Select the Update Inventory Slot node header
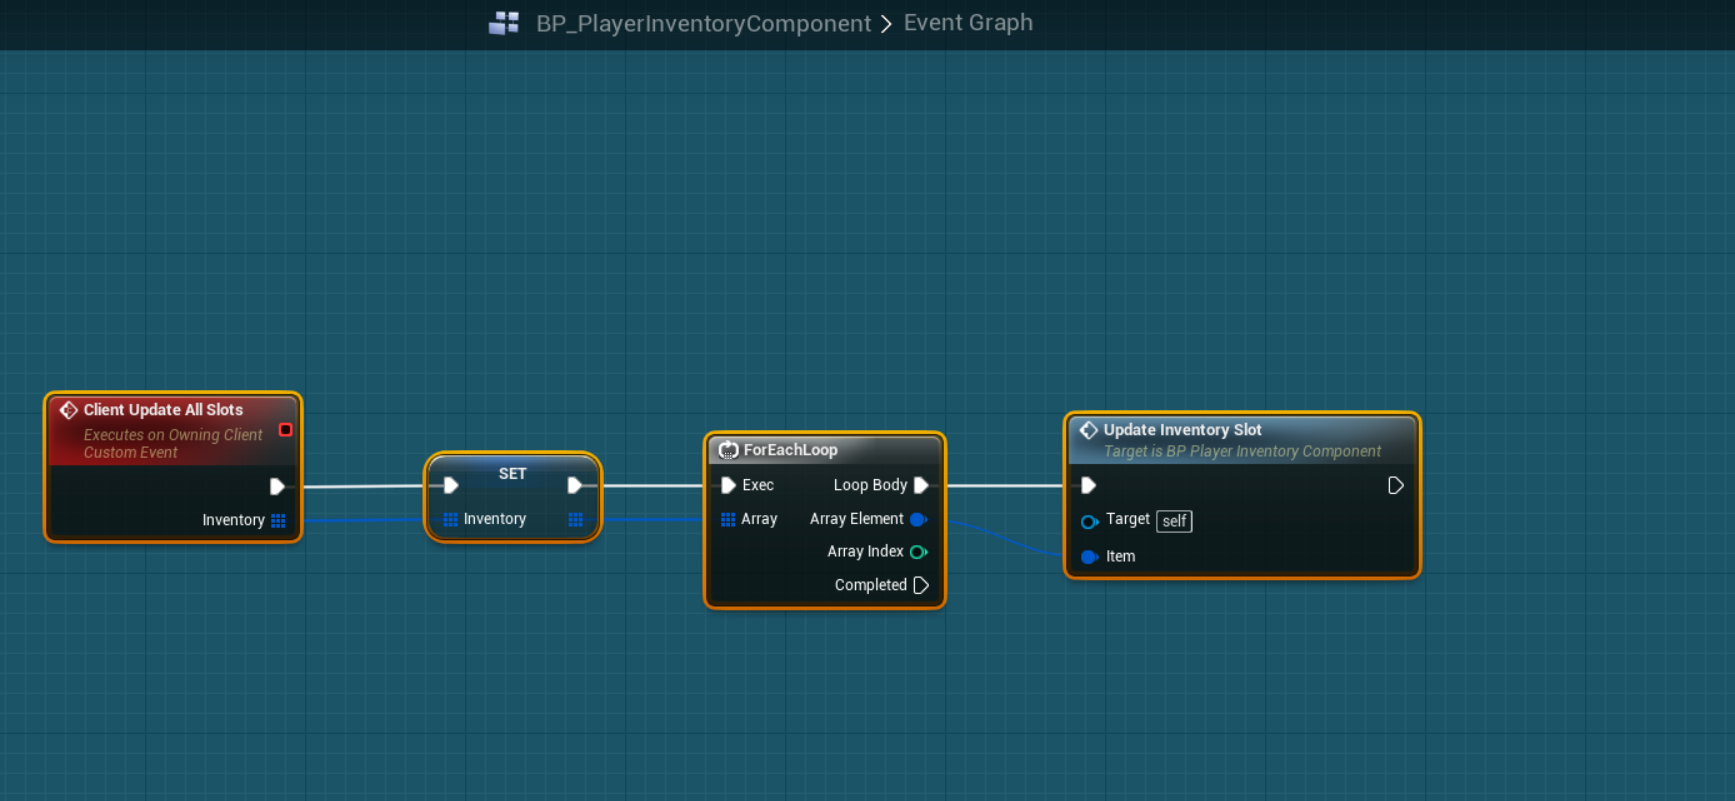Screen dimensions: 1735x801 point(1182,430)
